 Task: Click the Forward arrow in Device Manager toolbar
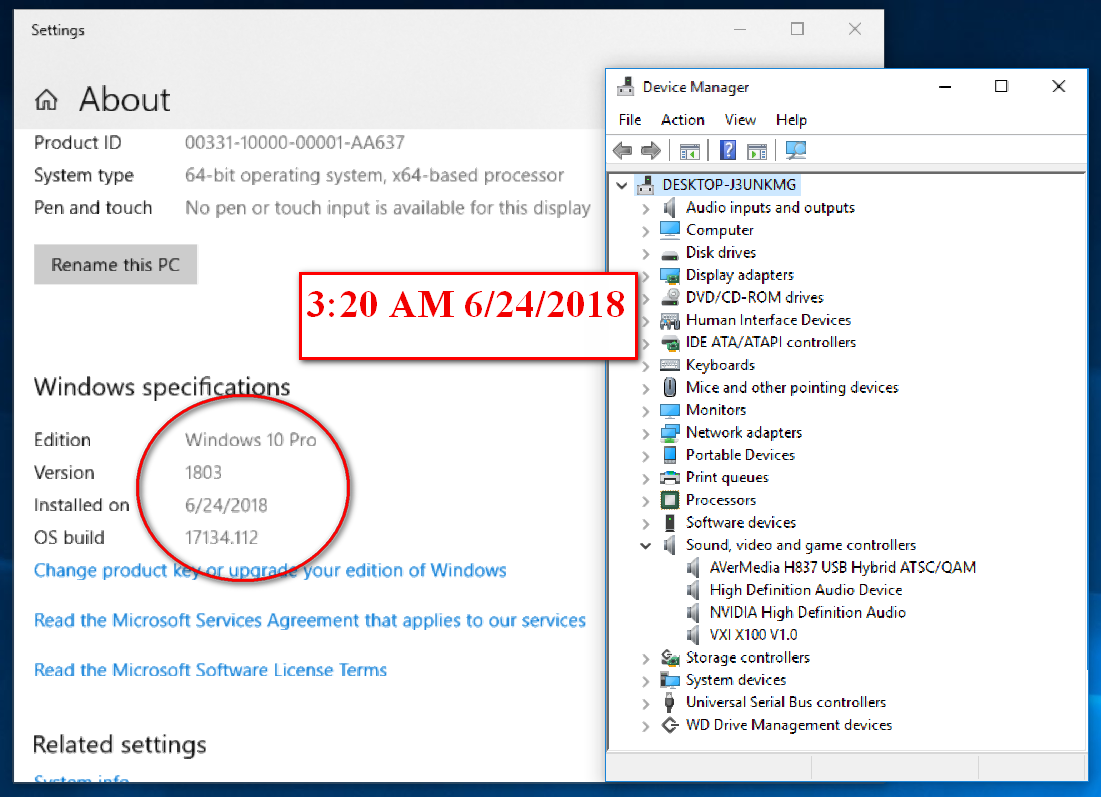point(651,150)
